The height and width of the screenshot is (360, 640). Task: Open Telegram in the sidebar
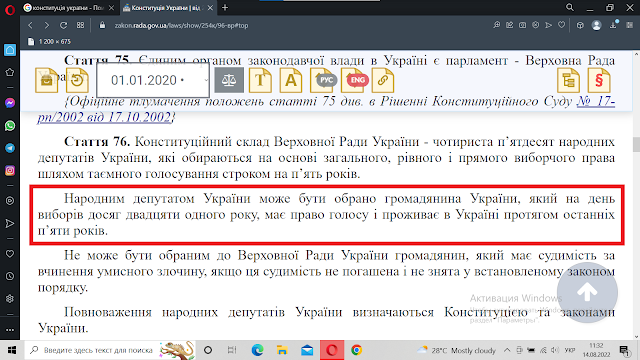(10, 148)
